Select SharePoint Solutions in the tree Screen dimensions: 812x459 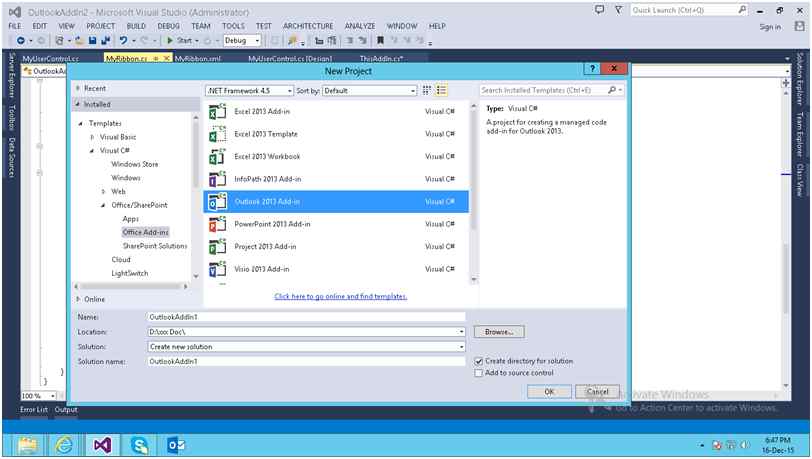(x=155, y=246)
